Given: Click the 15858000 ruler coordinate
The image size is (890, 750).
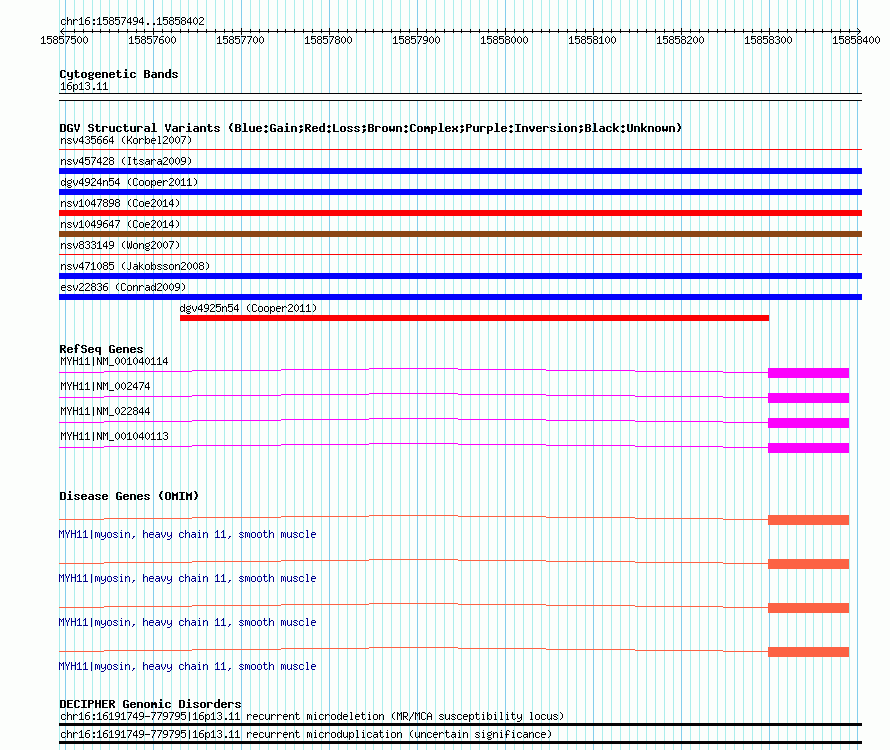Looking at the screenshot, I should [x=504, y=40].
